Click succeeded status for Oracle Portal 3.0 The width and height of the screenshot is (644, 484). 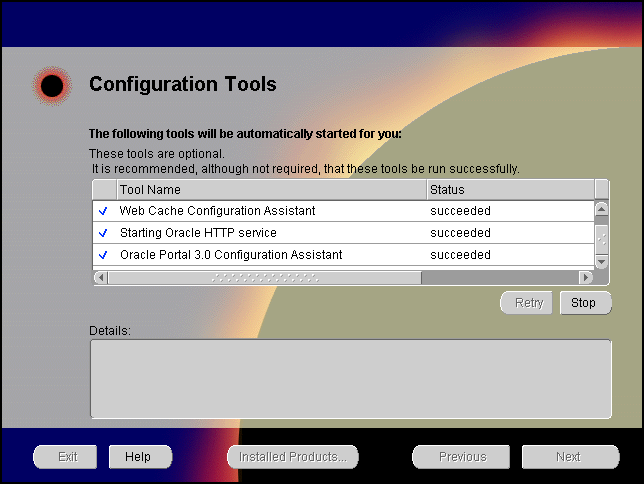click(x=460, y=255)
